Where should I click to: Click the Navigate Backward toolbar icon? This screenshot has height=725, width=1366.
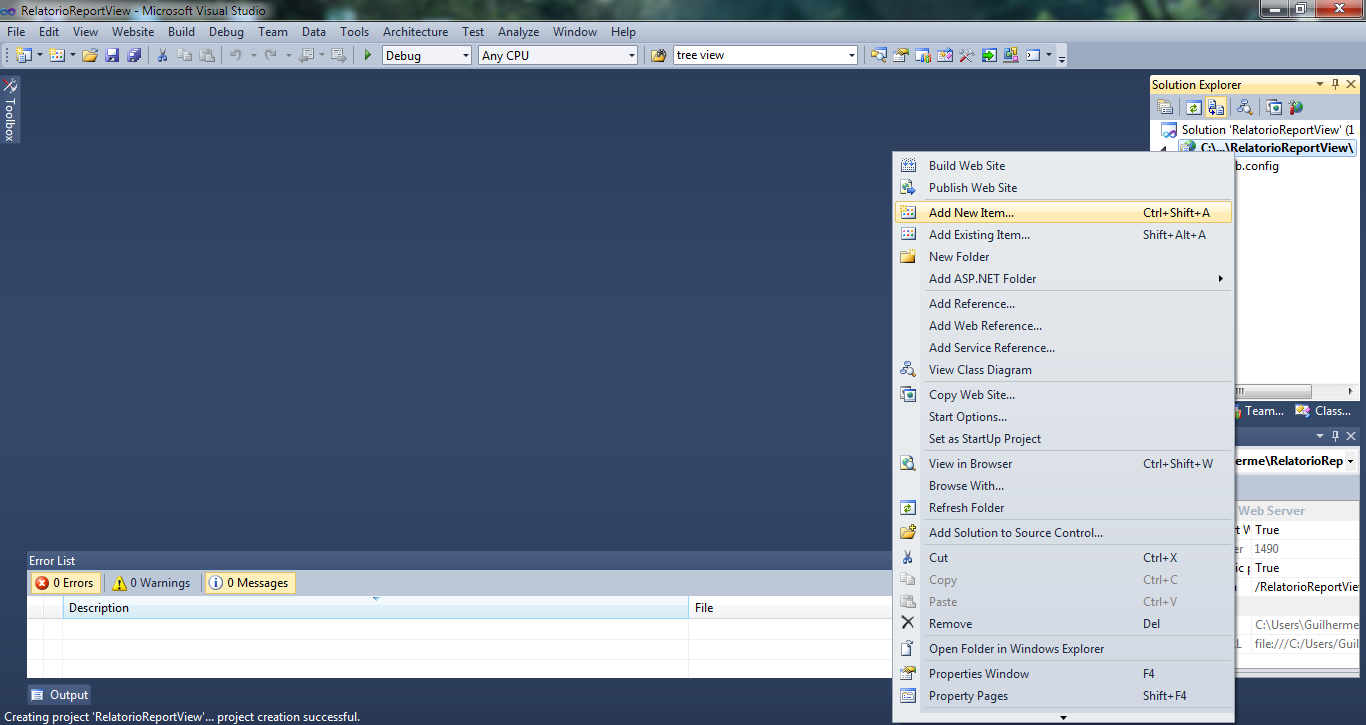pos(306,55)
